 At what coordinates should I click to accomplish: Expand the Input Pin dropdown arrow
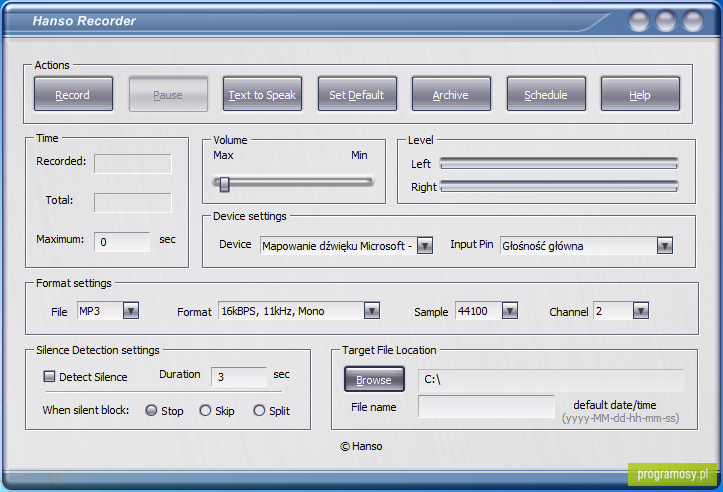coord(665,245)
